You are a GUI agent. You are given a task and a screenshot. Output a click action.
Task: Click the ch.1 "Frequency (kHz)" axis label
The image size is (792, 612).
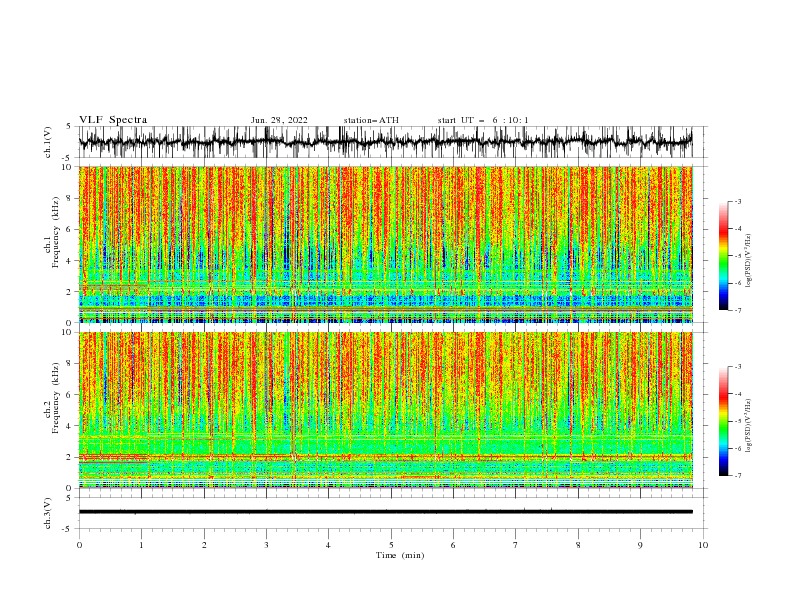(56, 233)
